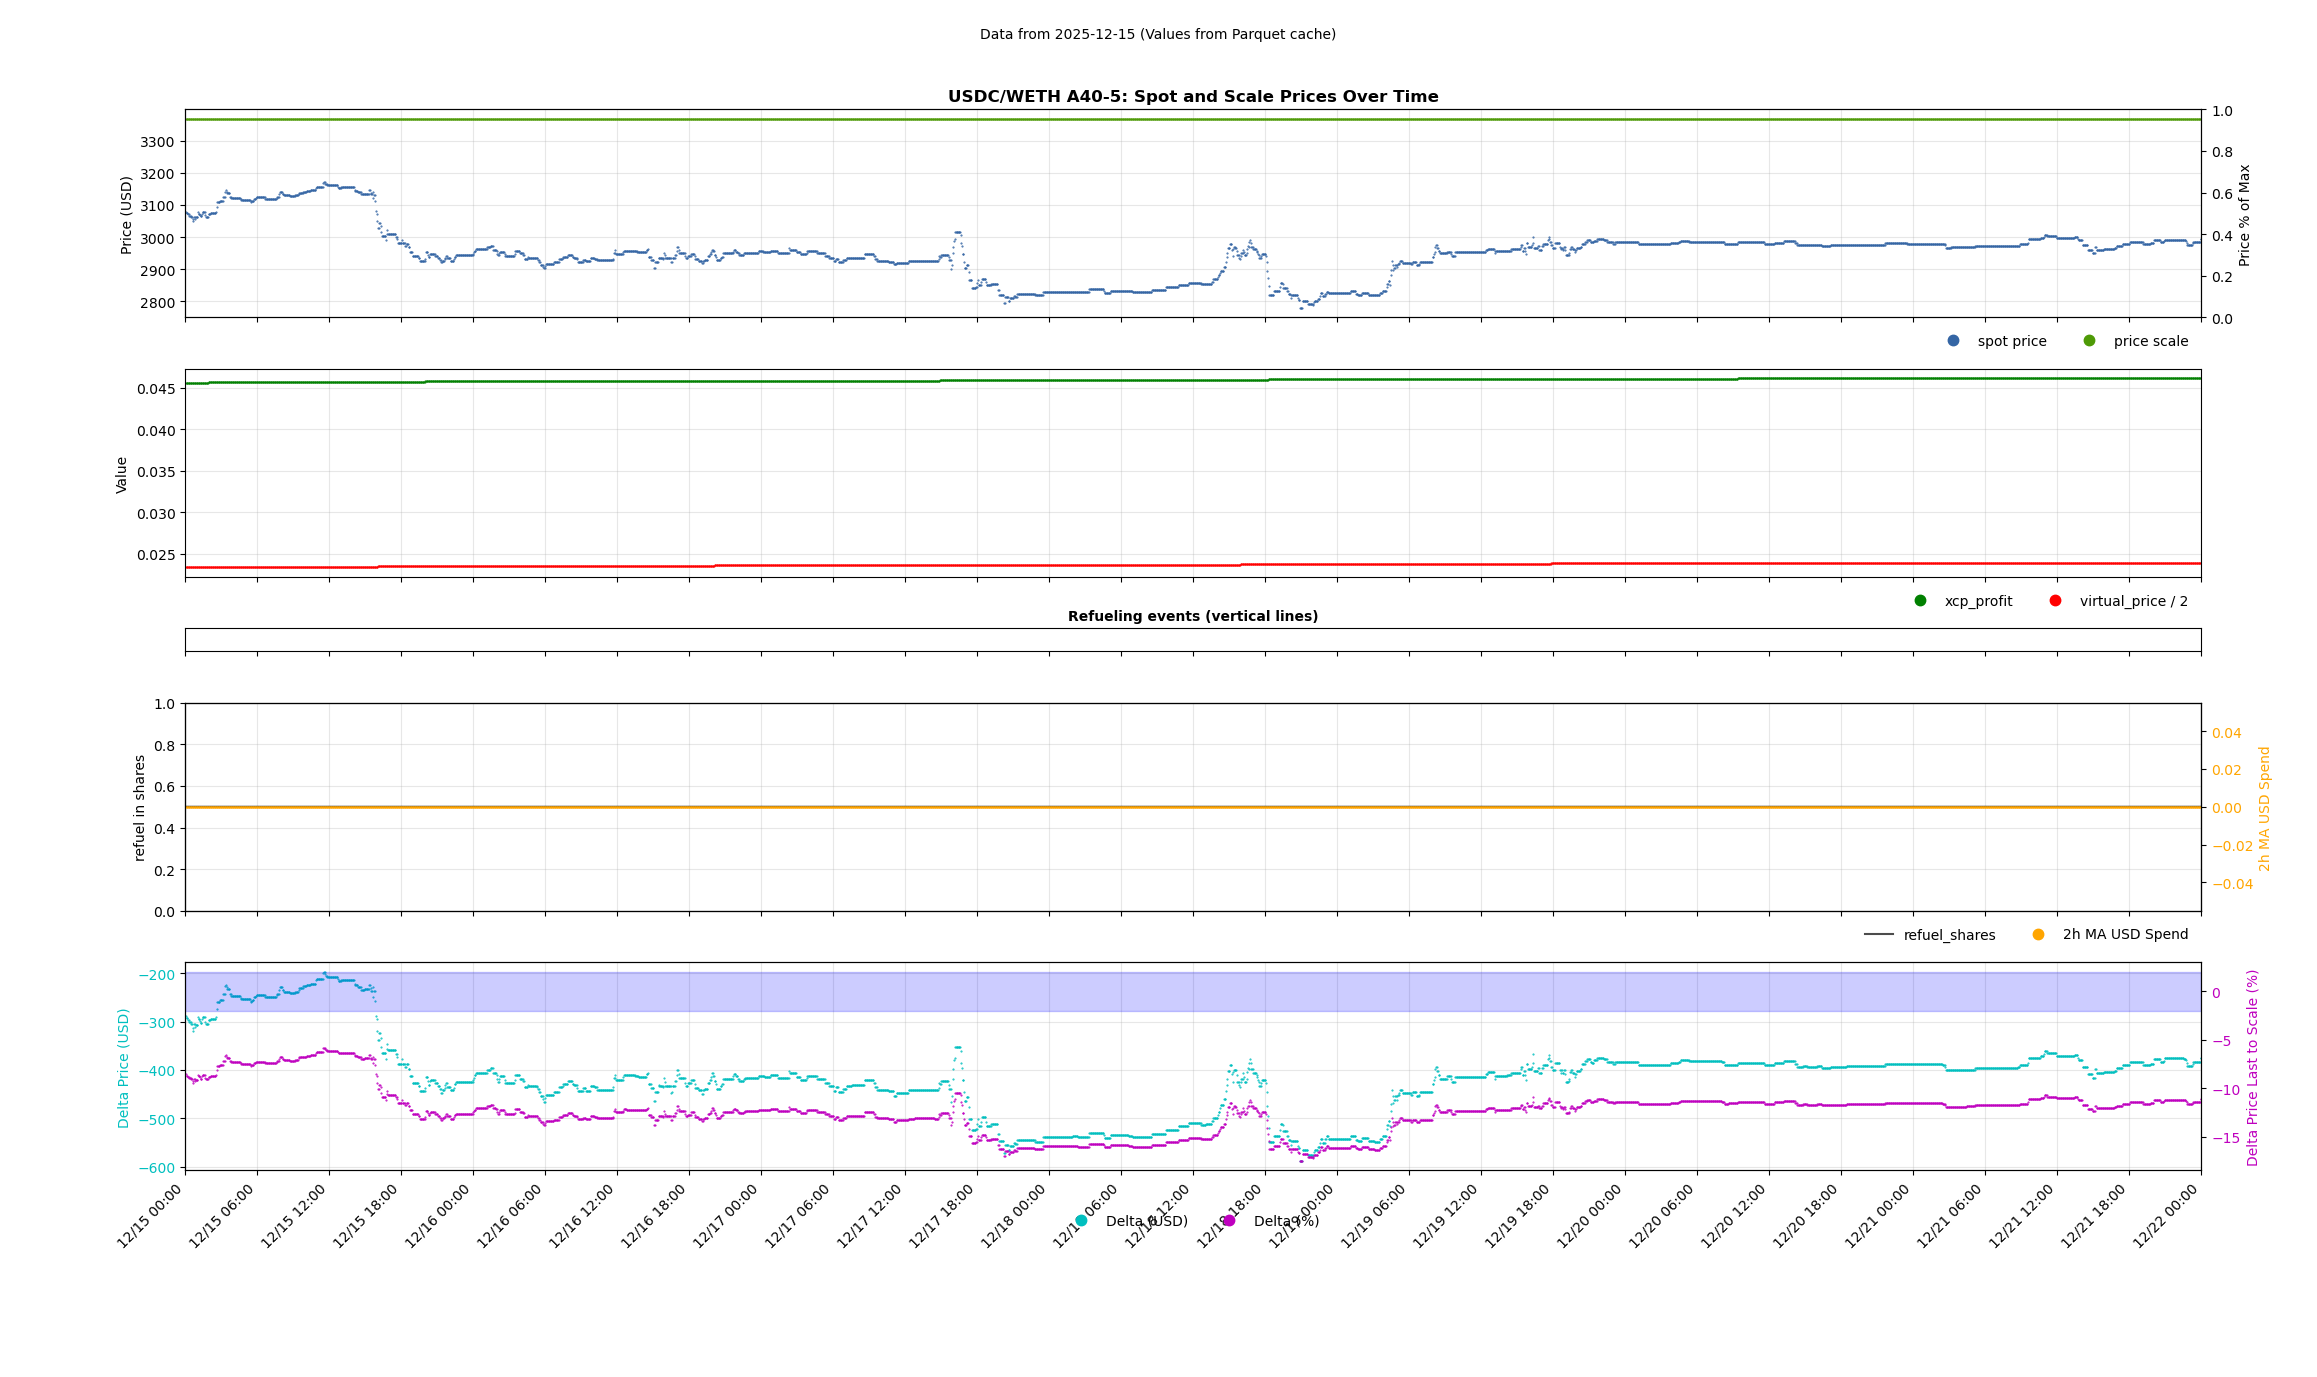Viewport: 2317px width, 1377px height.
Task: Click the '12/15 00:00' x-axis tick label
Action: pyautogui.click(x=150, y=1216)
